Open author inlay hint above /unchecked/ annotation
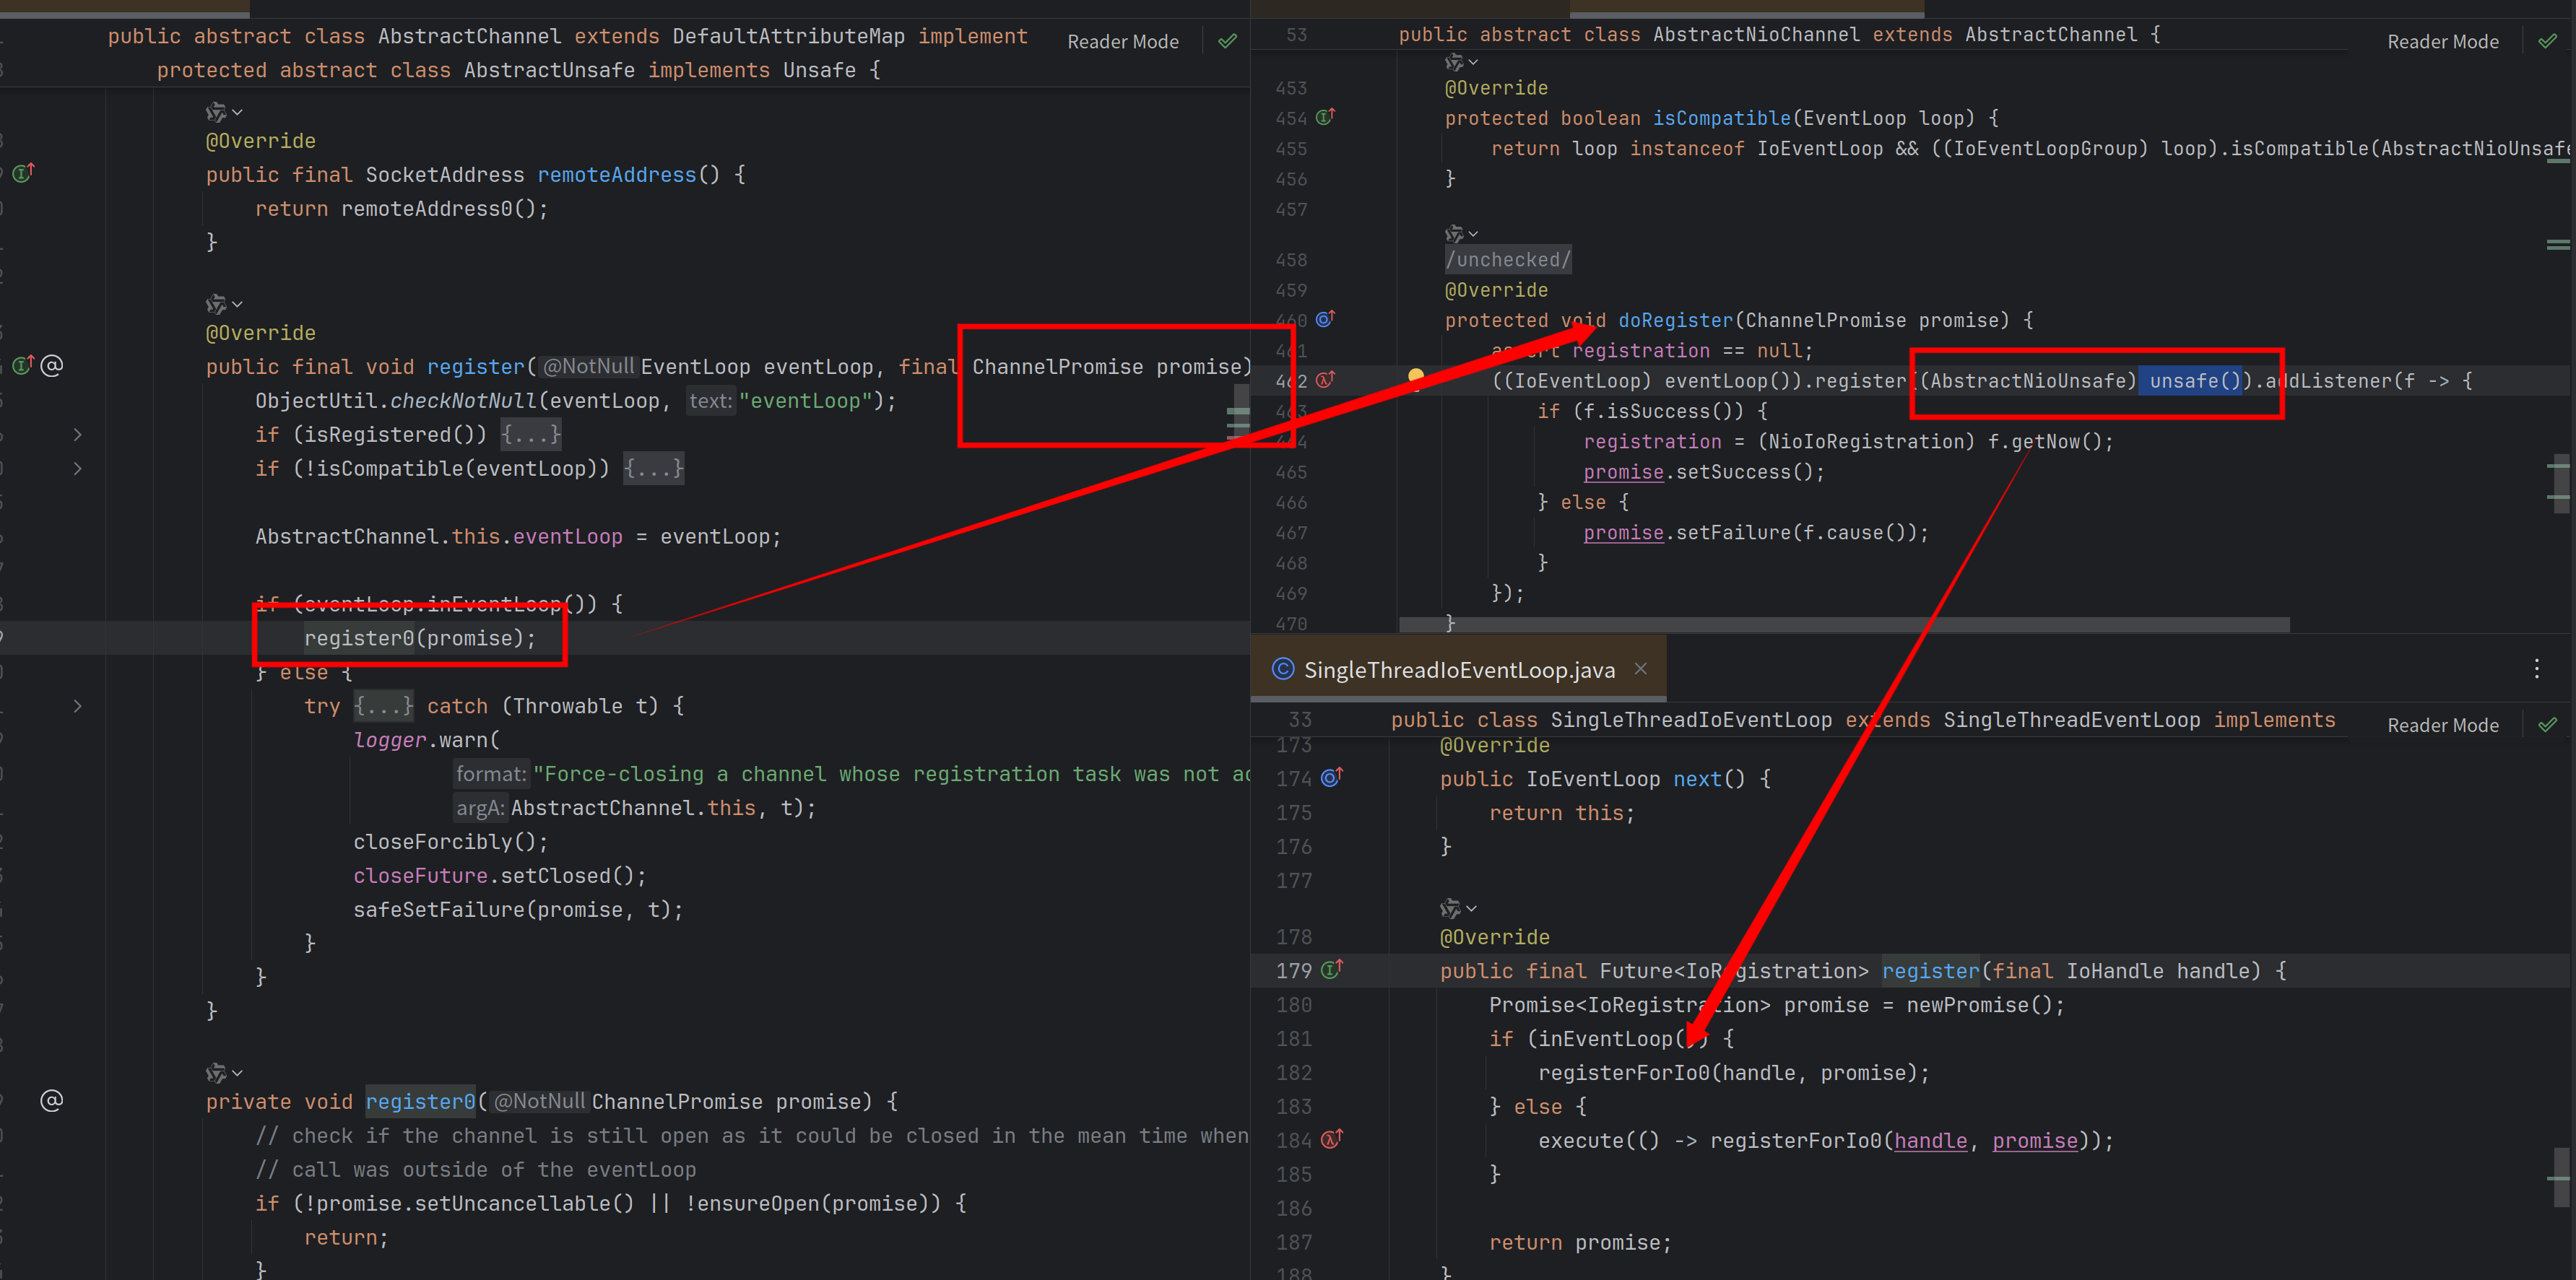The height and width of the screenshot is (1280, 2576). click(1461, 234)
